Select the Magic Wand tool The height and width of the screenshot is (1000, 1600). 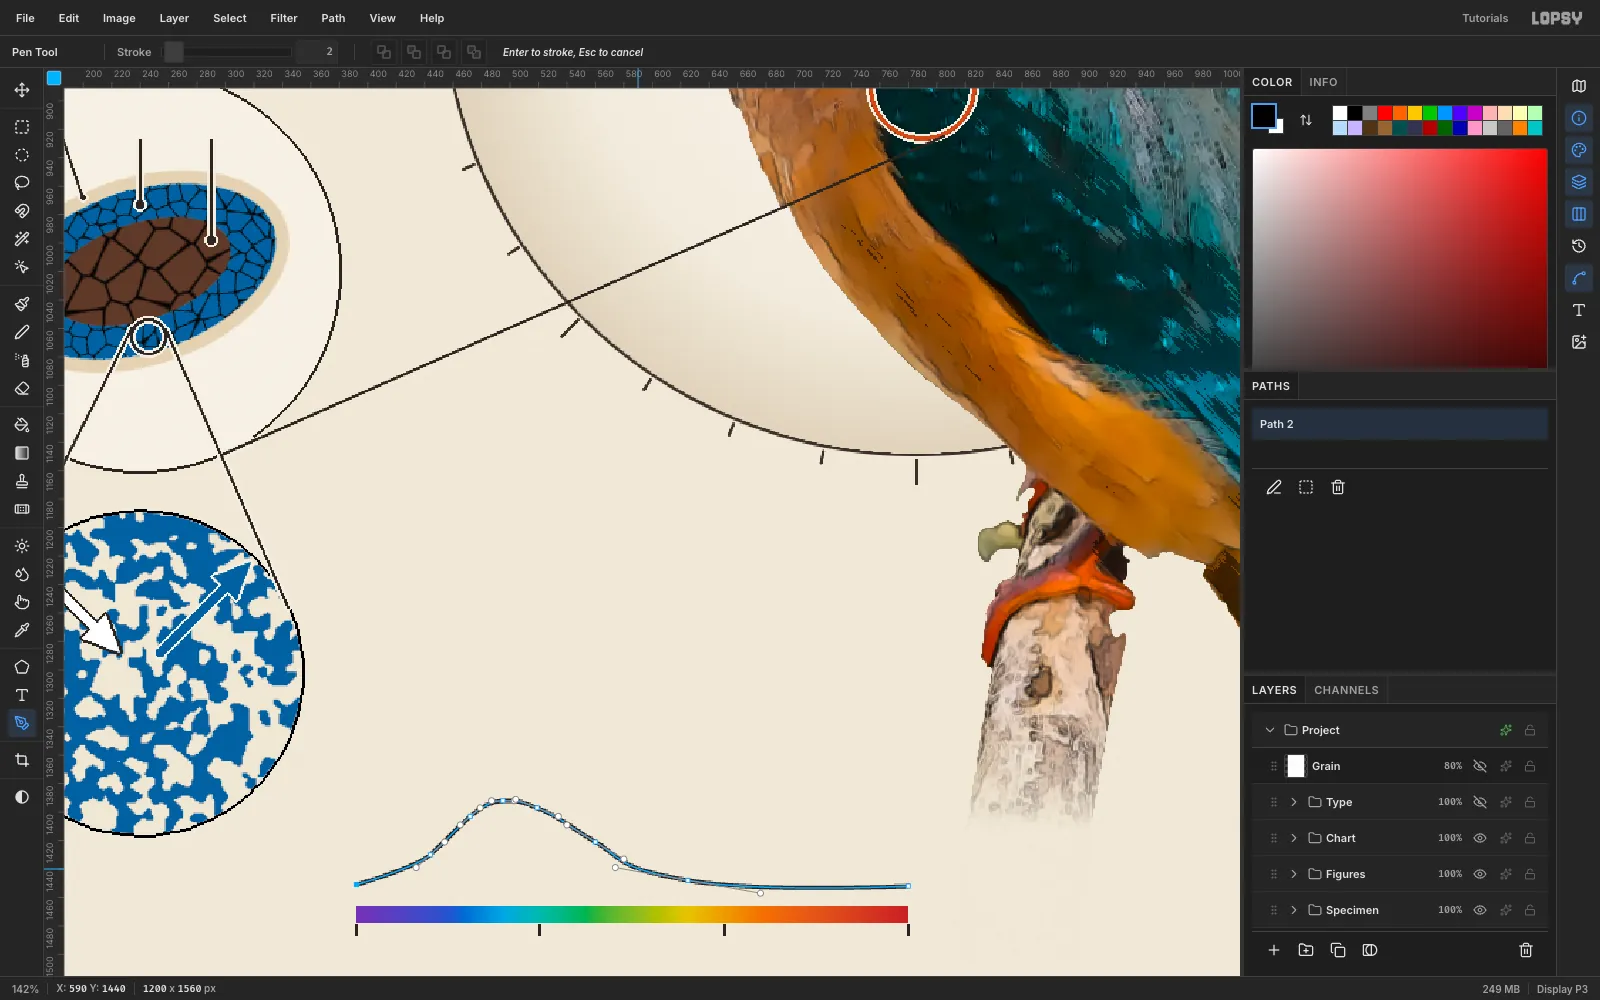click(22, 239)
